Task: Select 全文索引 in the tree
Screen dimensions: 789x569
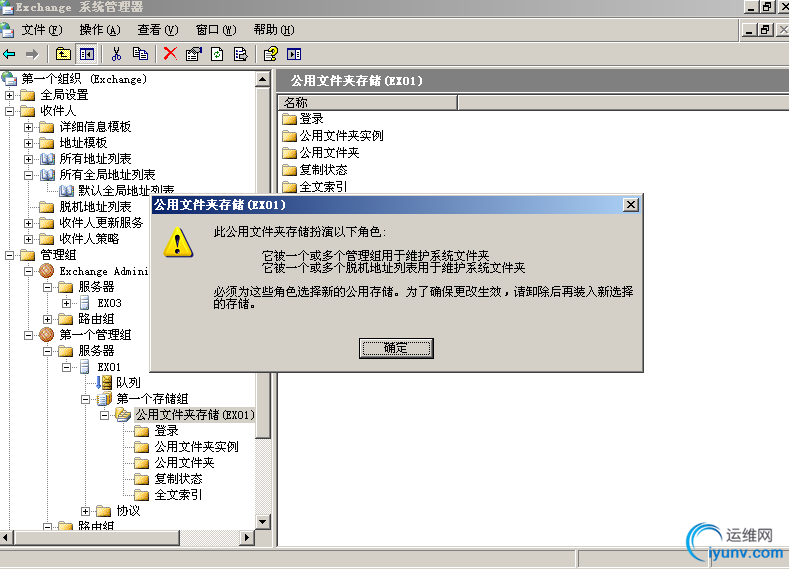Action: 178,495
